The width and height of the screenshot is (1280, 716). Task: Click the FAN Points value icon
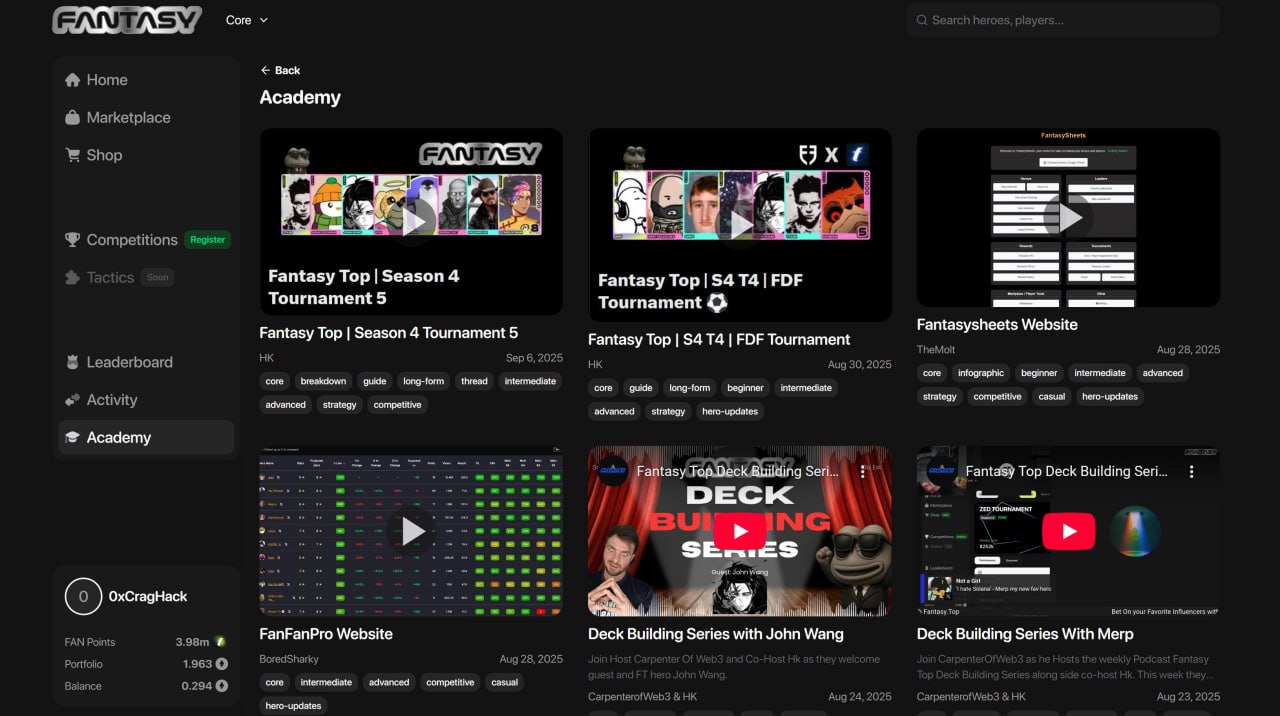(x=220, y=642)
